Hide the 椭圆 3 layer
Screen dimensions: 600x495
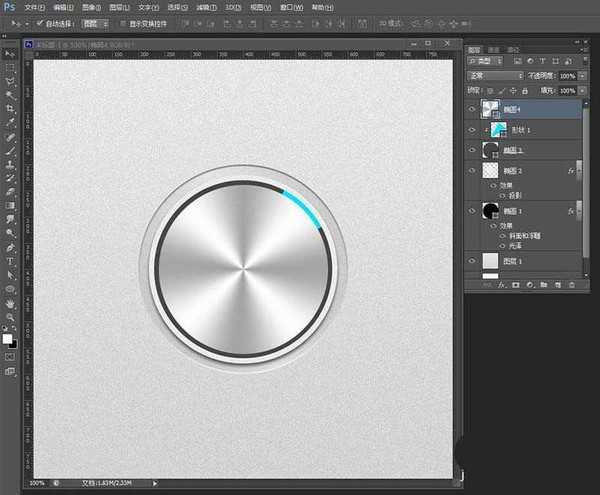click(x=472, y=150)
